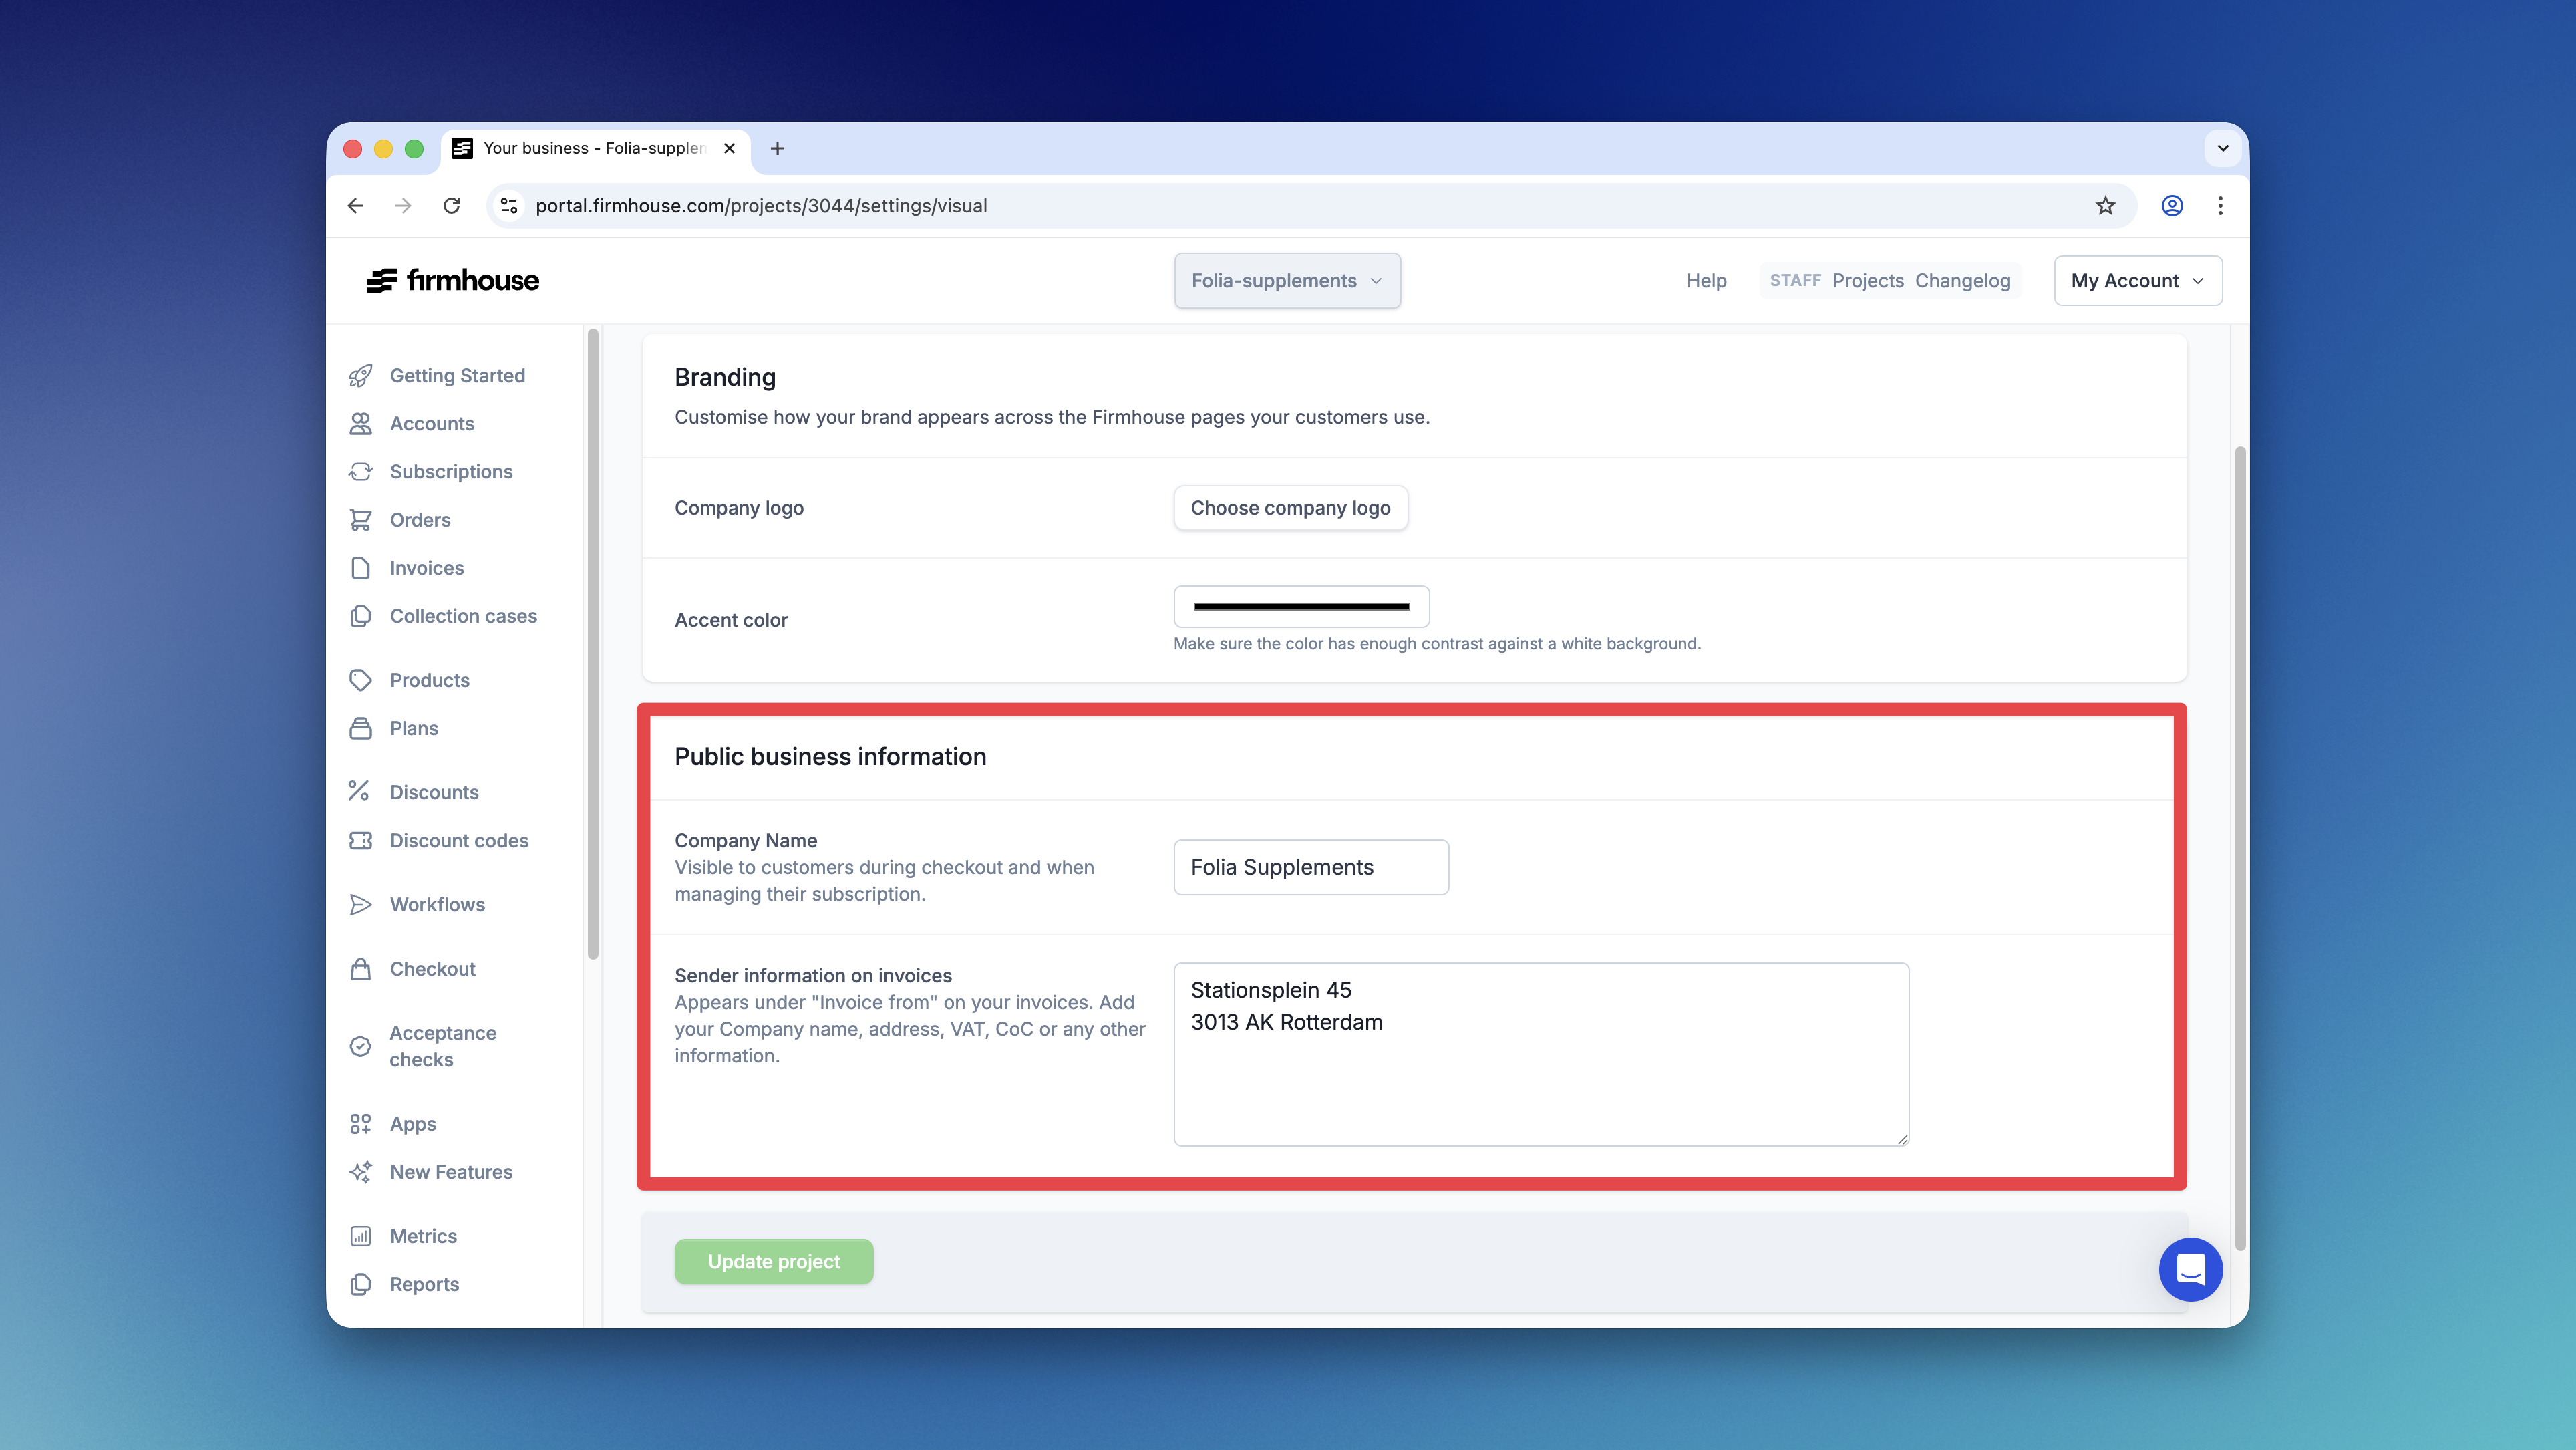Click the Intercom chat bubble icon
2576x1450 pixels.
click(x=2190, y=1269)
